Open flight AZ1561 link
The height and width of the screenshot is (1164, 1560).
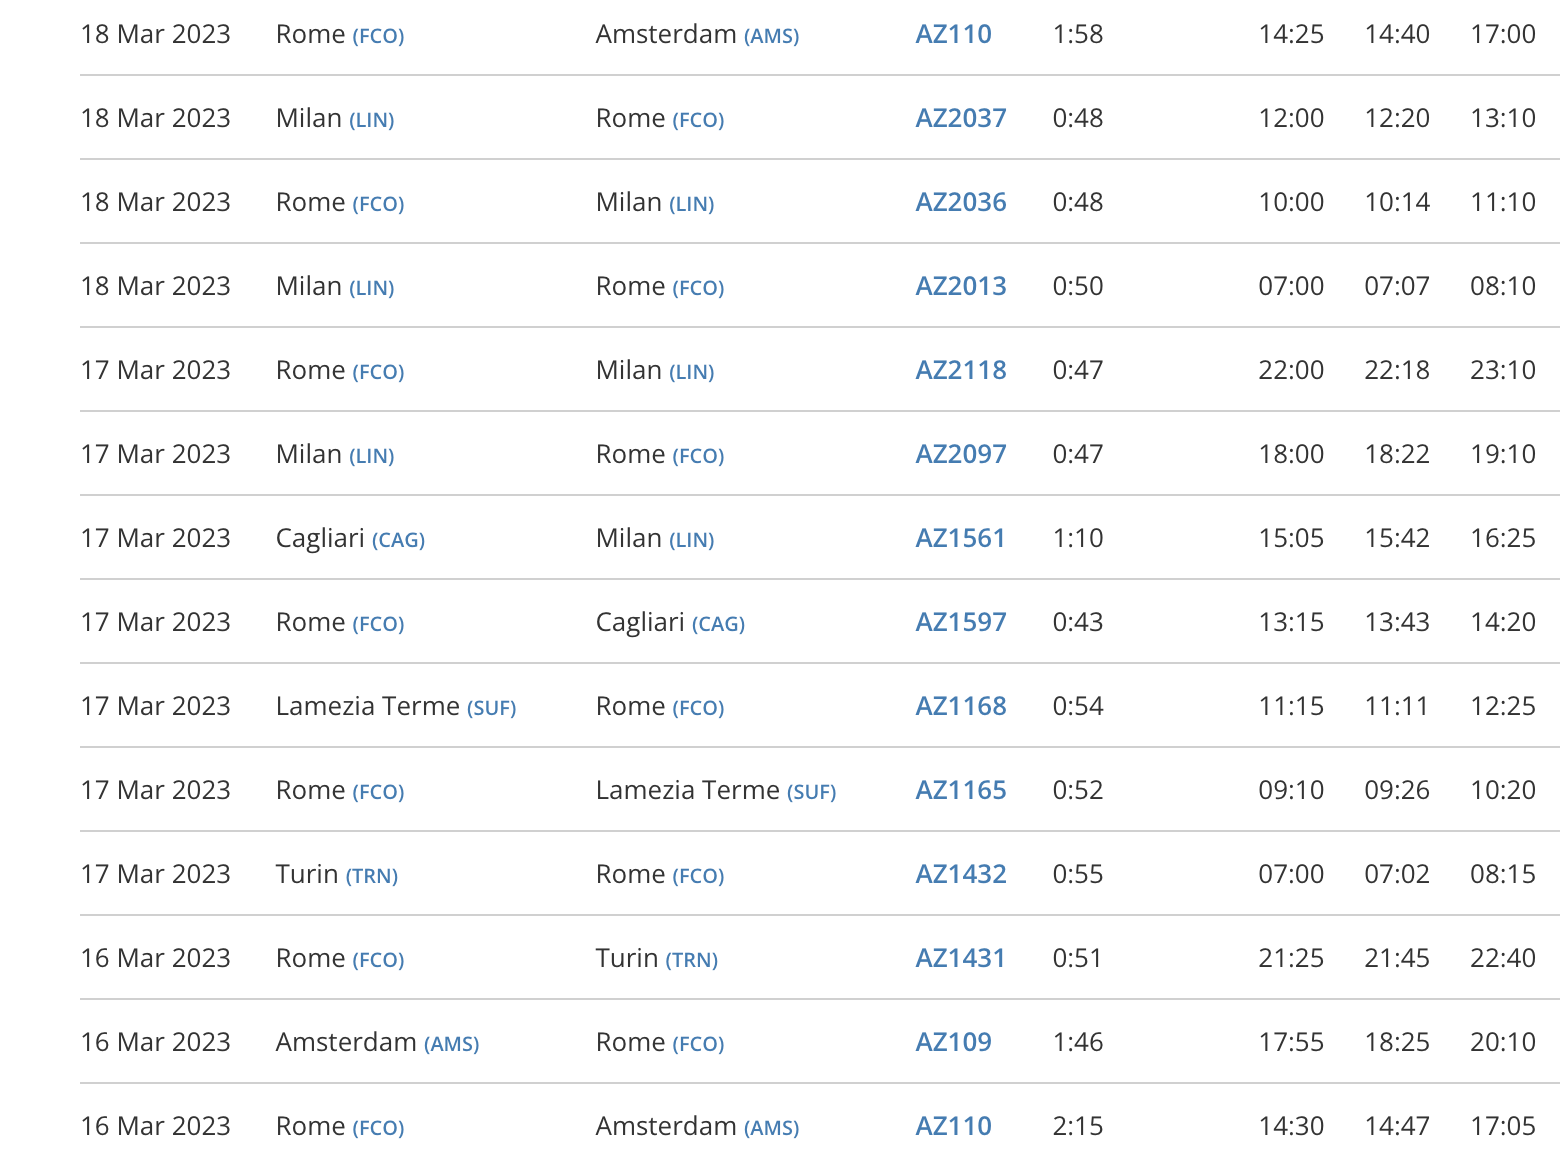(960, 538)
